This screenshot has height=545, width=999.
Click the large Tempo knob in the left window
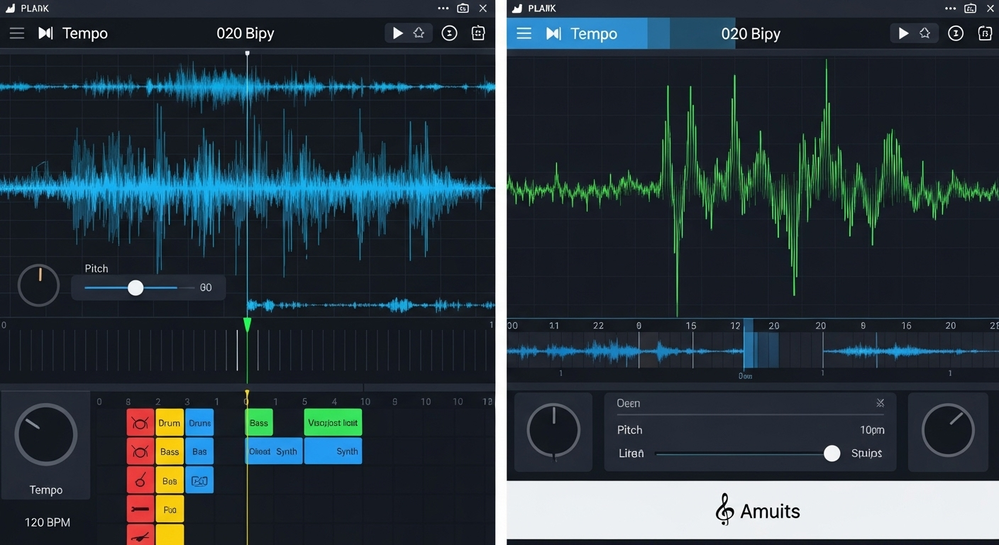point(46,434)
